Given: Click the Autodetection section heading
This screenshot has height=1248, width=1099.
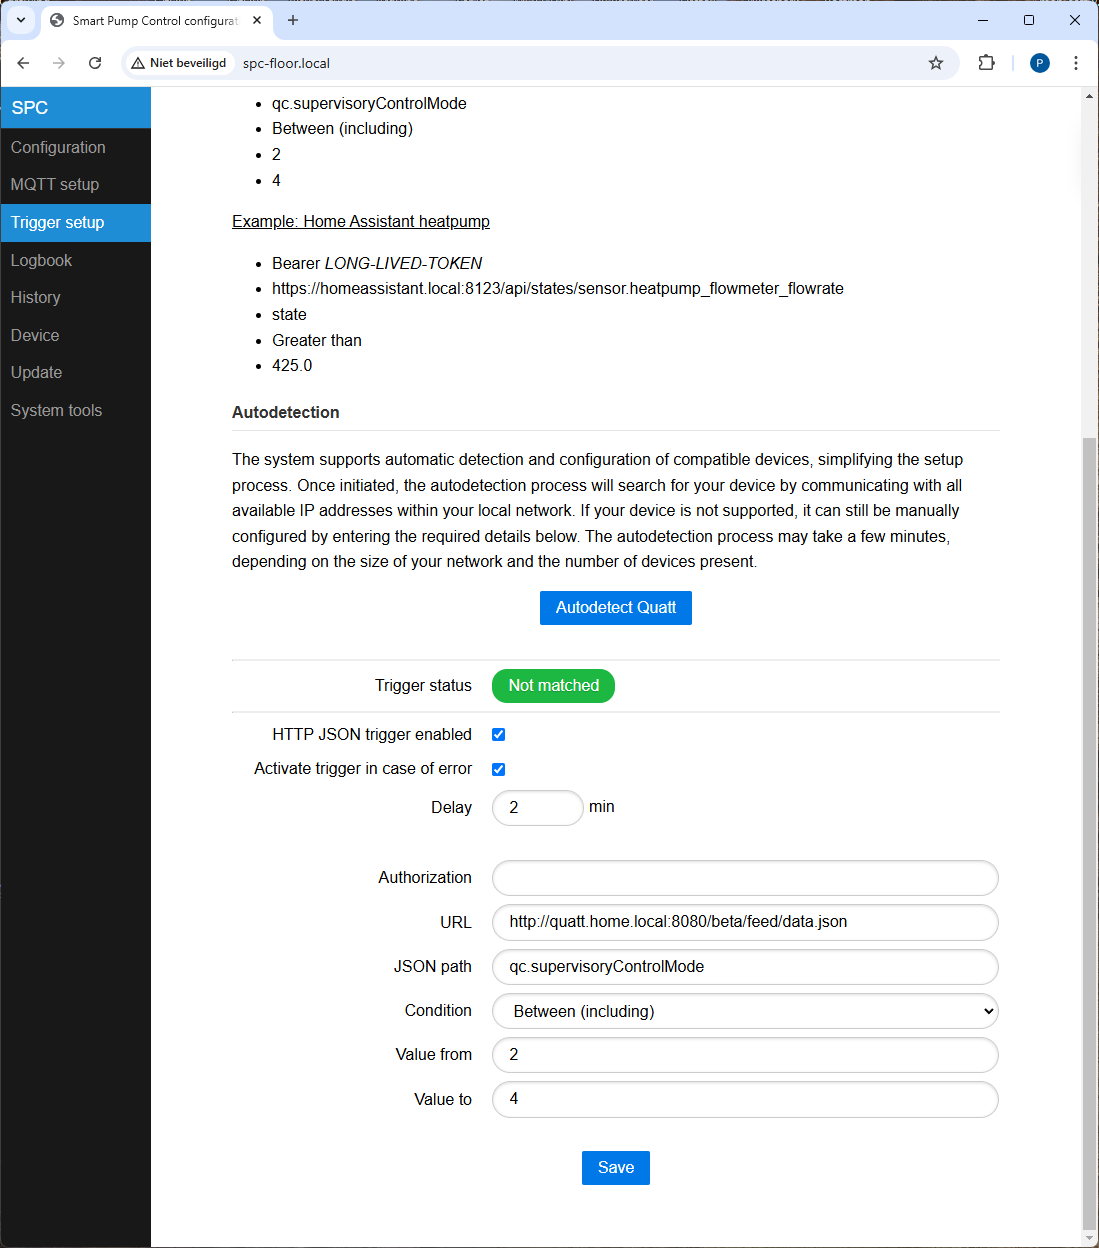Looking at the screenshot, I should point(286,412).
